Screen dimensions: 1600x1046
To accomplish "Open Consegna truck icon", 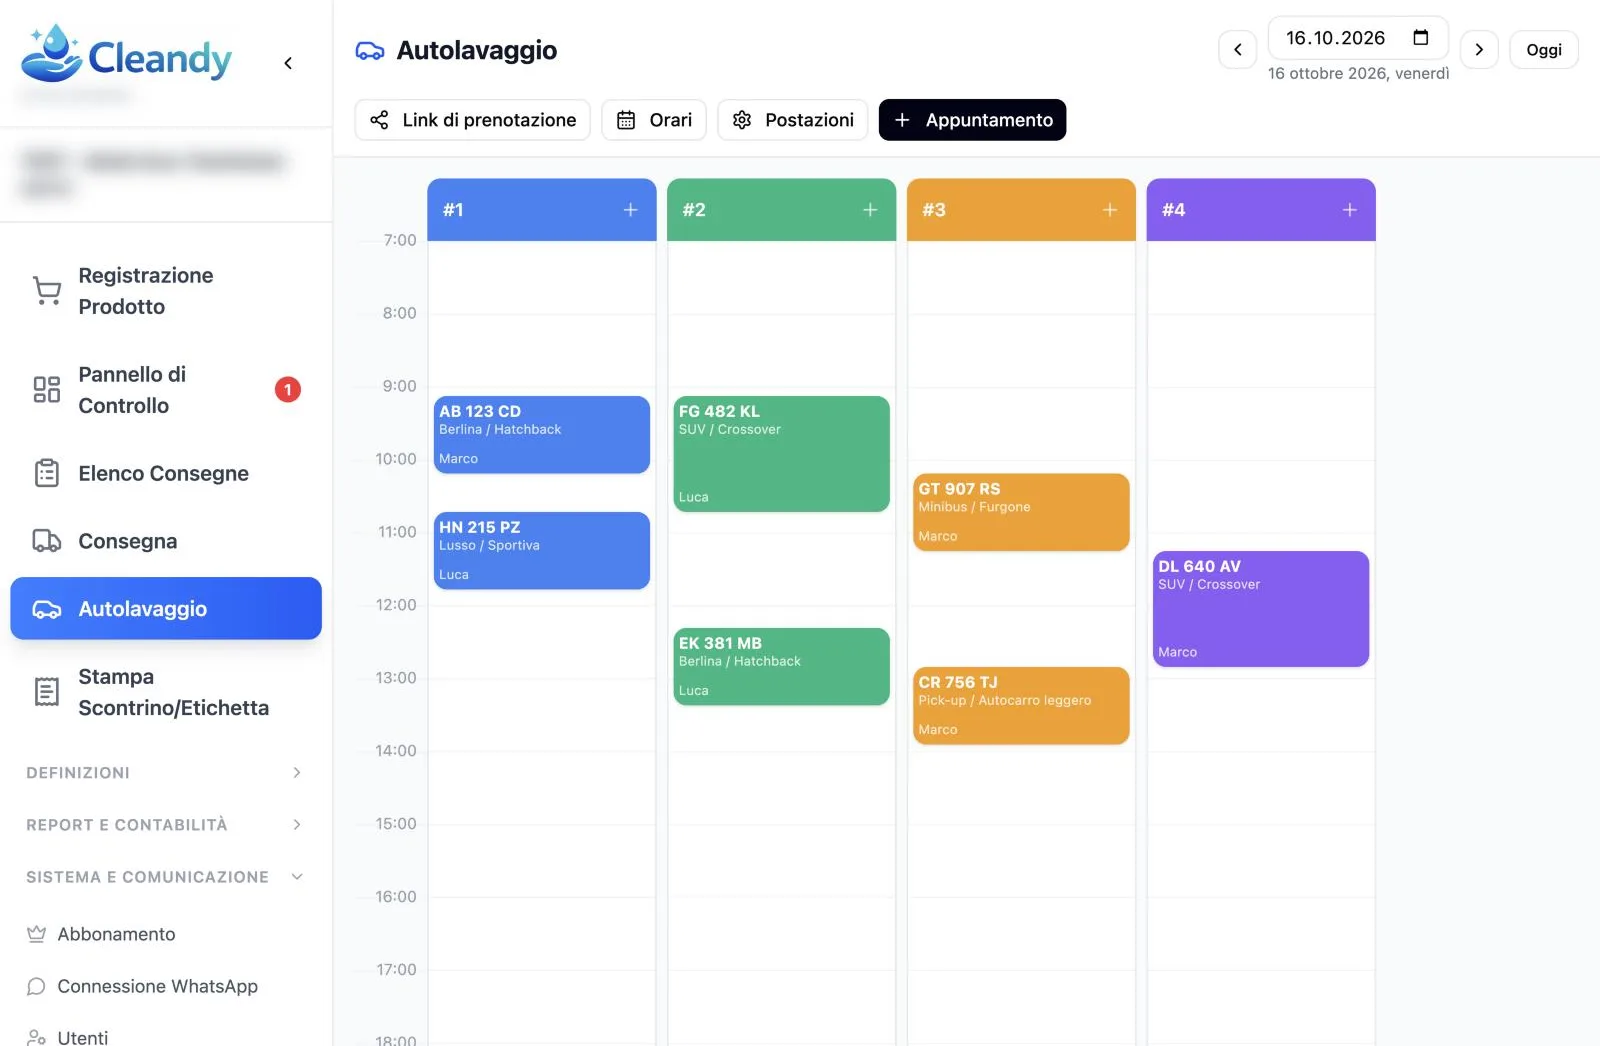I will click(x=46, y=541).
